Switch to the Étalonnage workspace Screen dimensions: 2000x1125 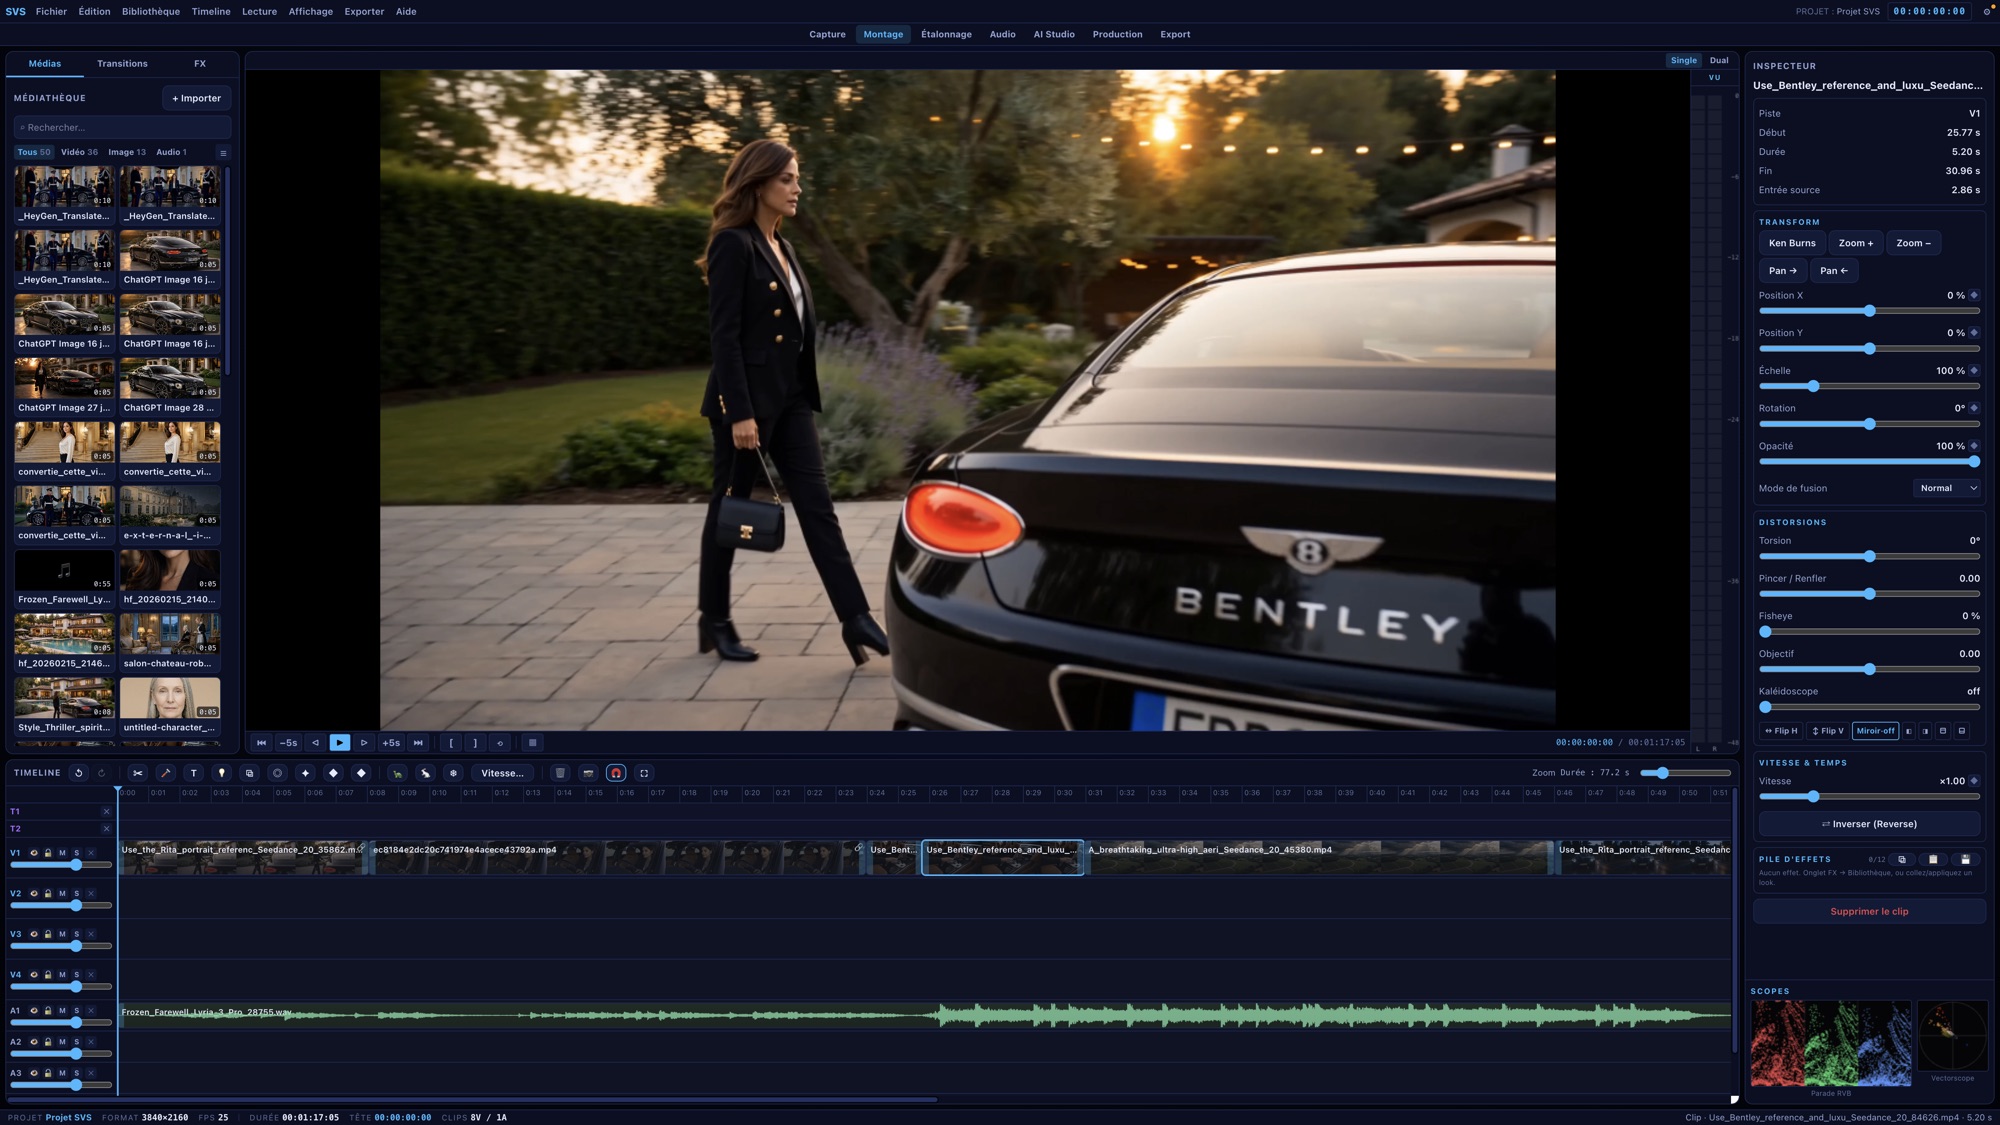coord(946,34)
